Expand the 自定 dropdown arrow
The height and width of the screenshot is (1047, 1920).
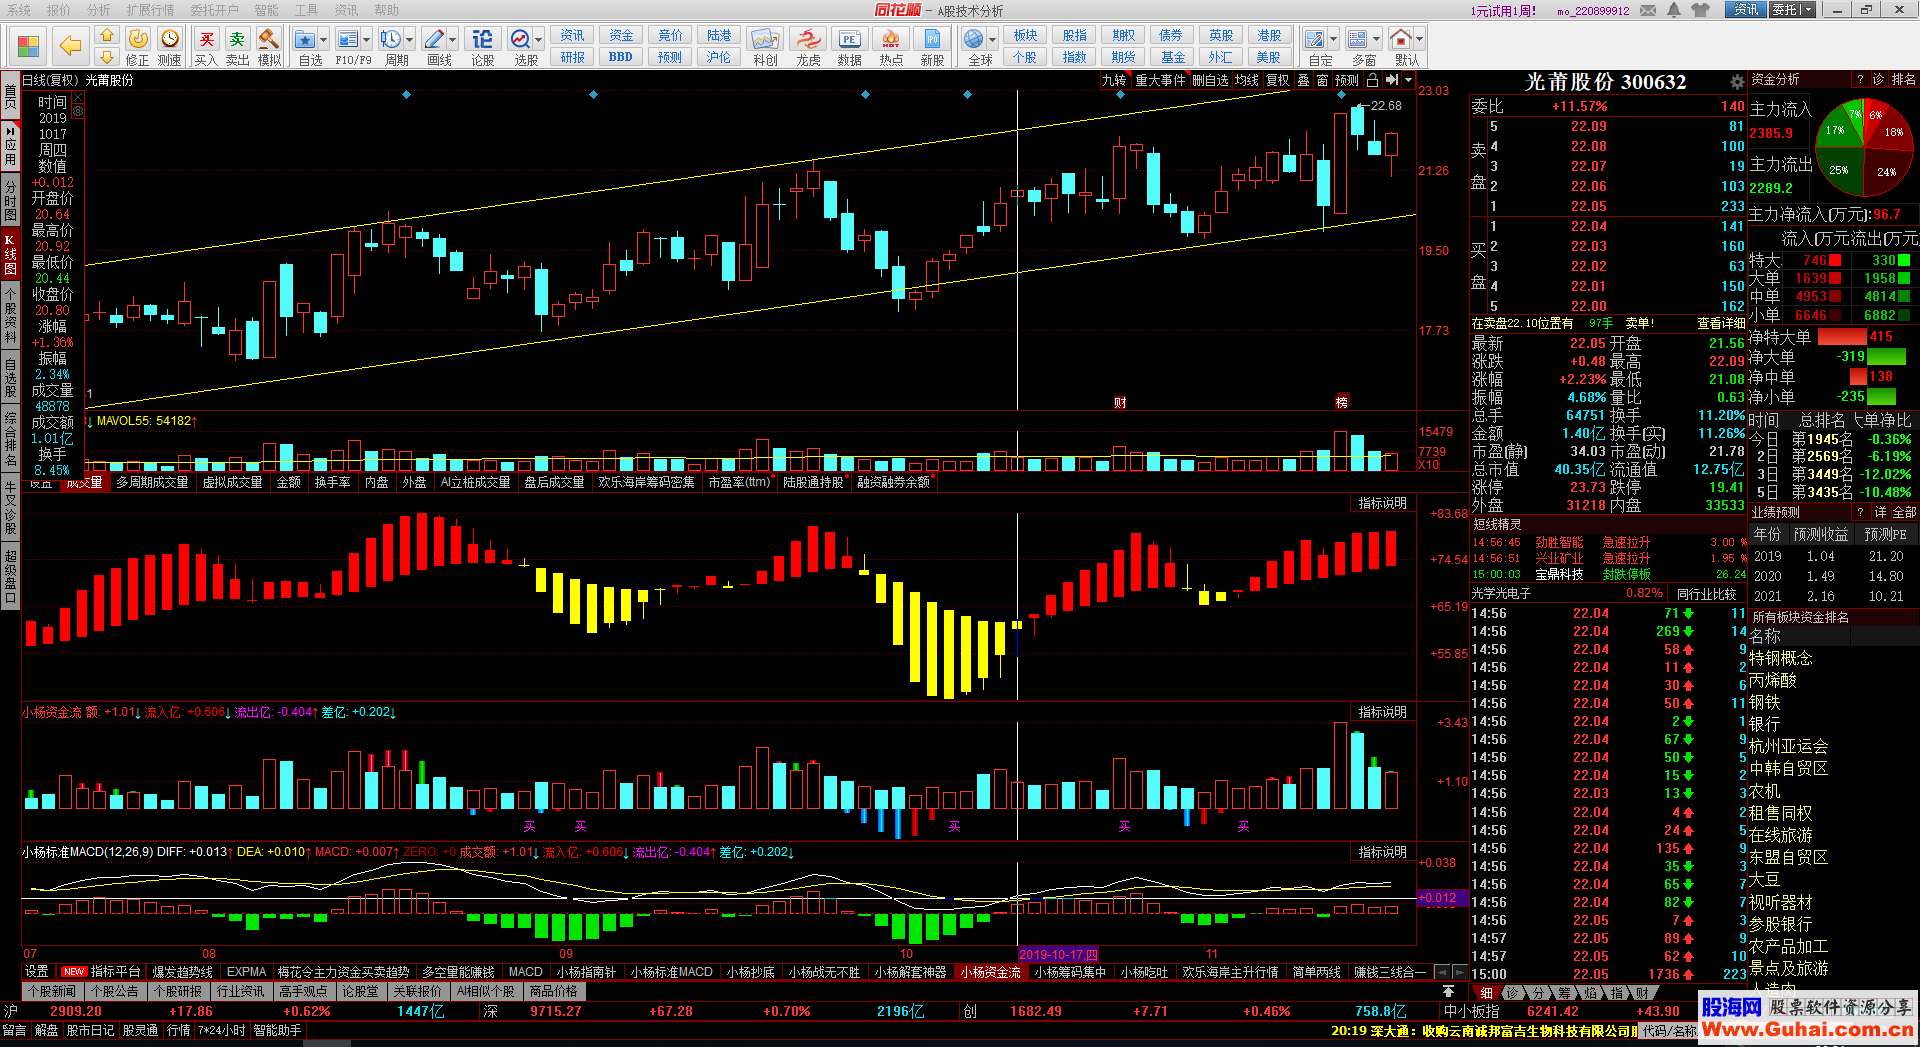click(x=1333, y=40)
